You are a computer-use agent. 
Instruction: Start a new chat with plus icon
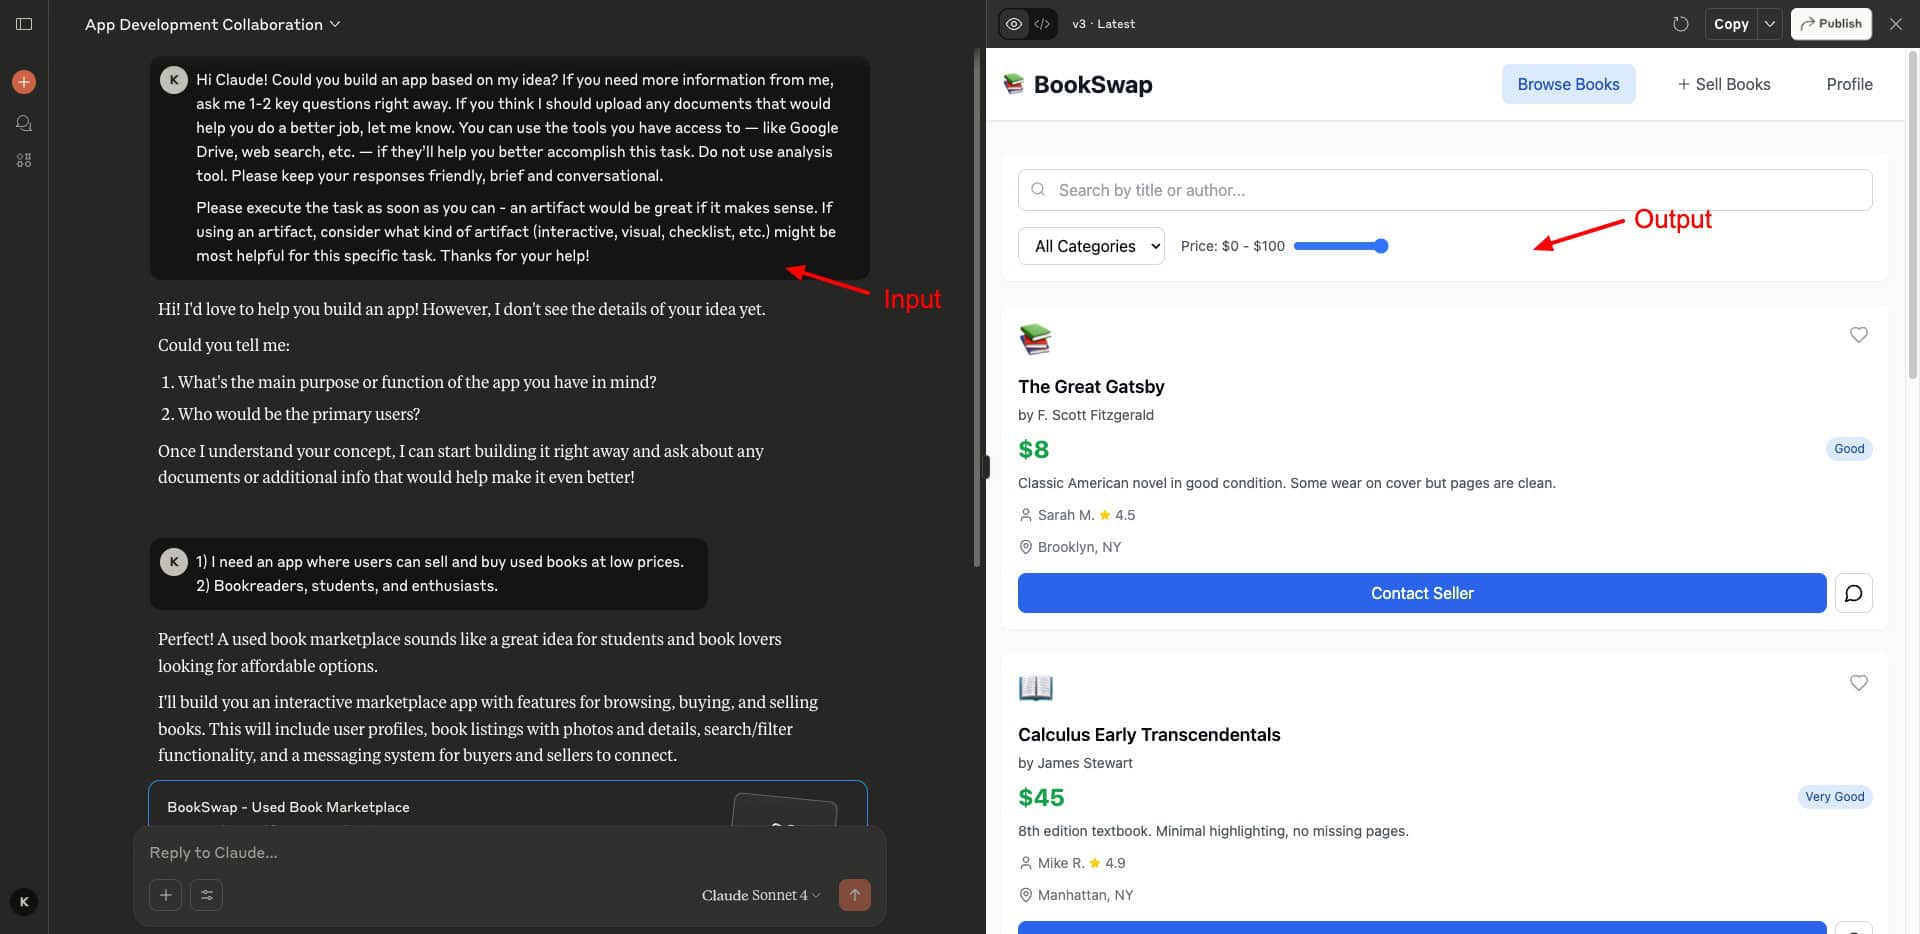[x=24, y=82]
